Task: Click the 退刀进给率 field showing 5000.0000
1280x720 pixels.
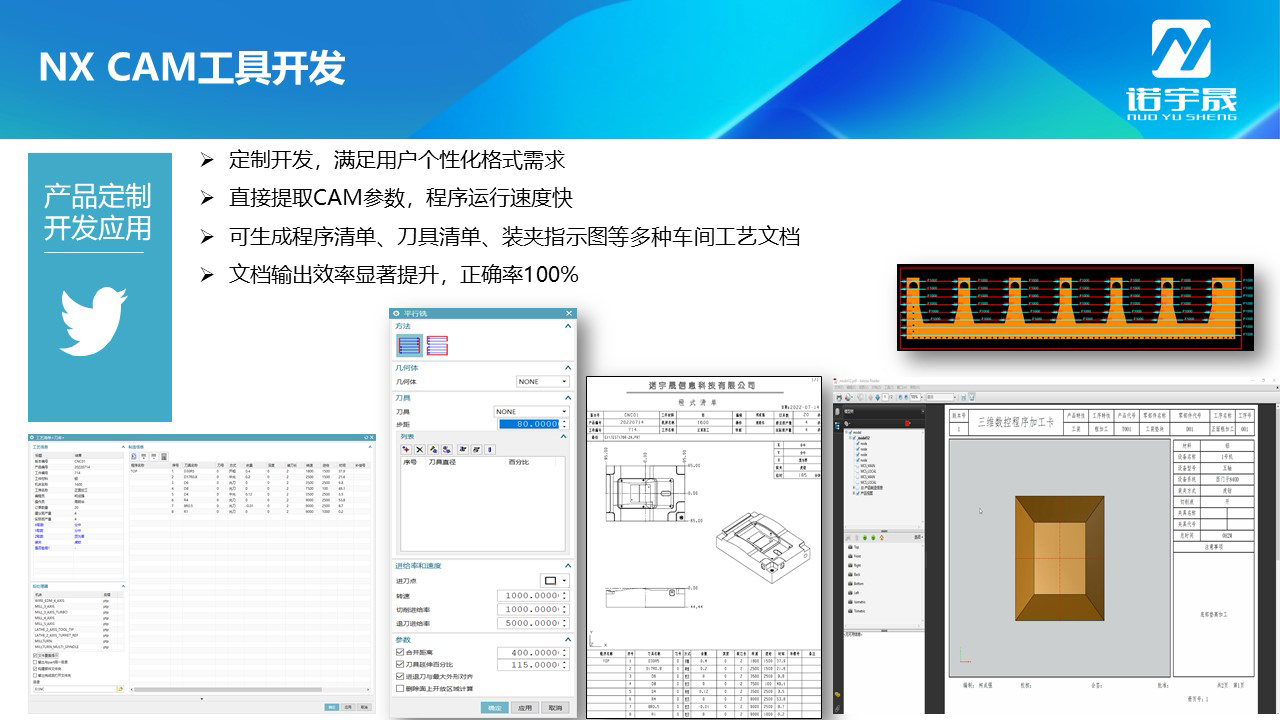Action: (x=533, y=623)
